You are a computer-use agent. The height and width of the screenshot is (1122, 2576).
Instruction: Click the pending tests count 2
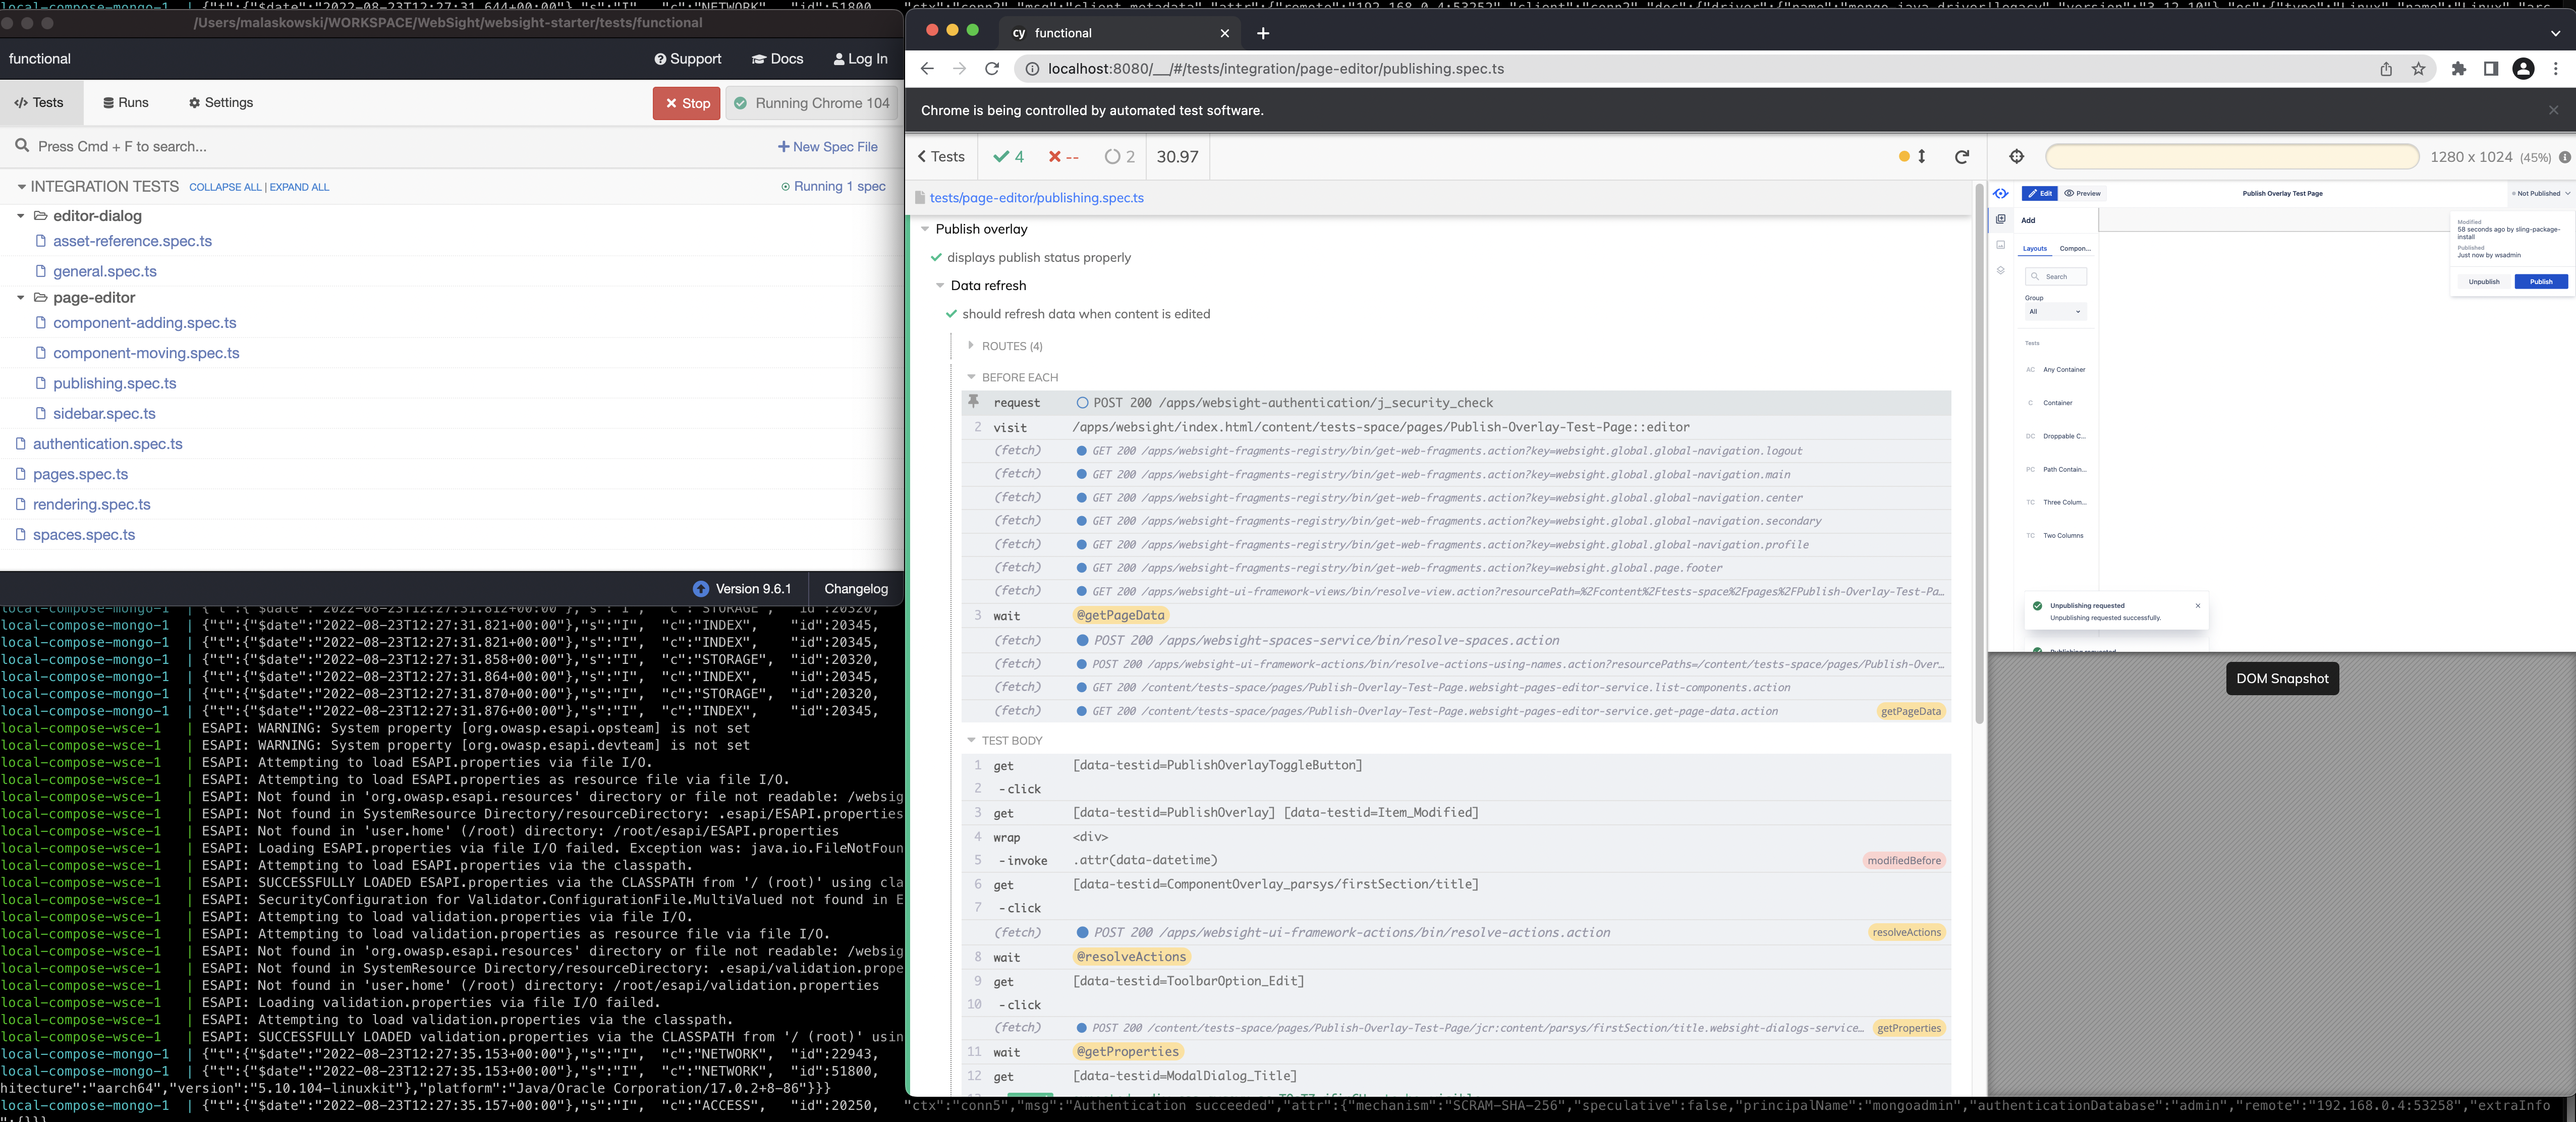pyautogui.click(x=1120, y=156)
